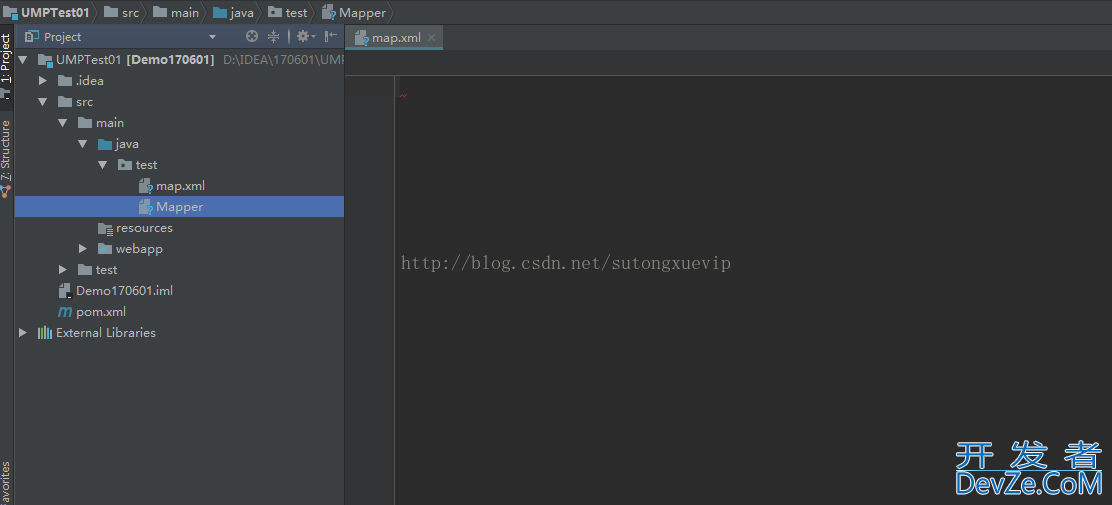Screen dimensions: 1112x505
Task: Click the Maven icon beside pom.xml
Action: click(x=65, y=312)
